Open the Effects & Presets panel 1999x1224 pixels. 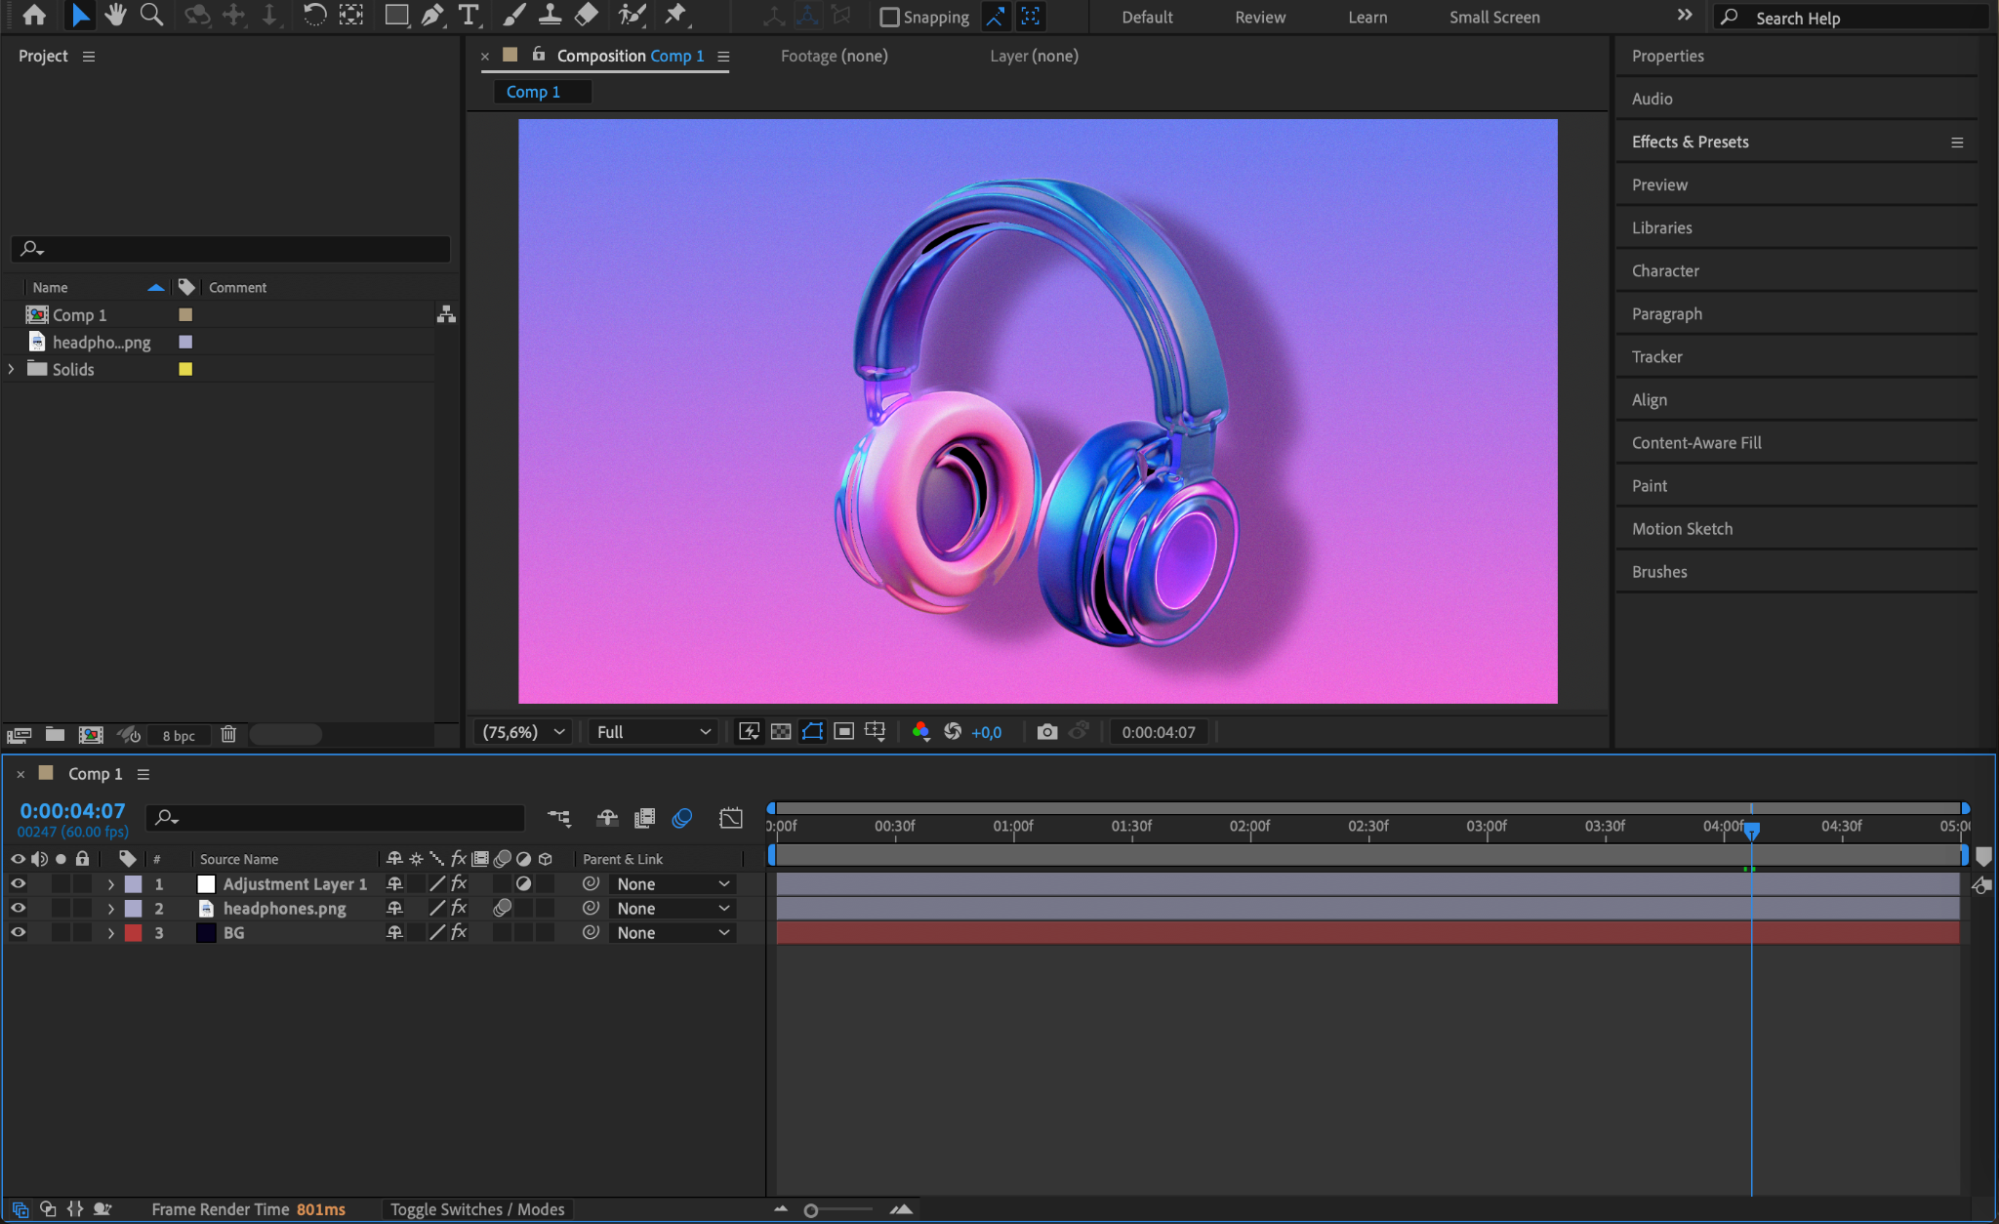click(x=1690, y=142)
